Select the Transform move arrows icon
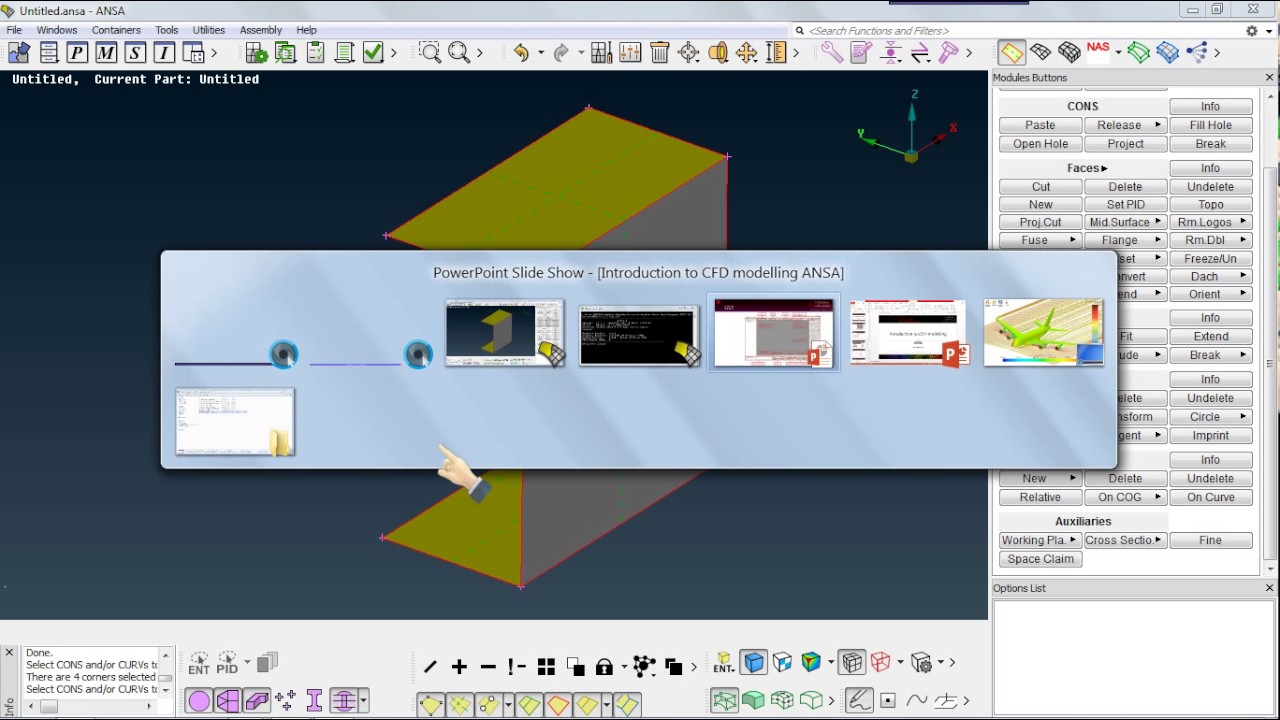 (x=747, y=53)
